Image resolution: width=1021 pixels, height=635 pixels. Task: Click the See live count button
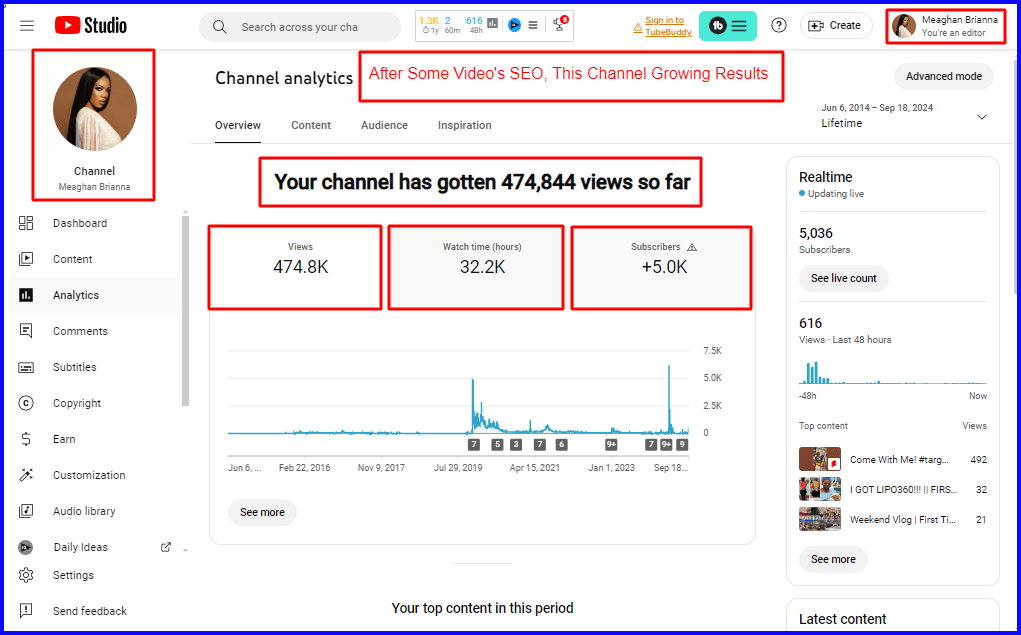[x=843, y=278]
